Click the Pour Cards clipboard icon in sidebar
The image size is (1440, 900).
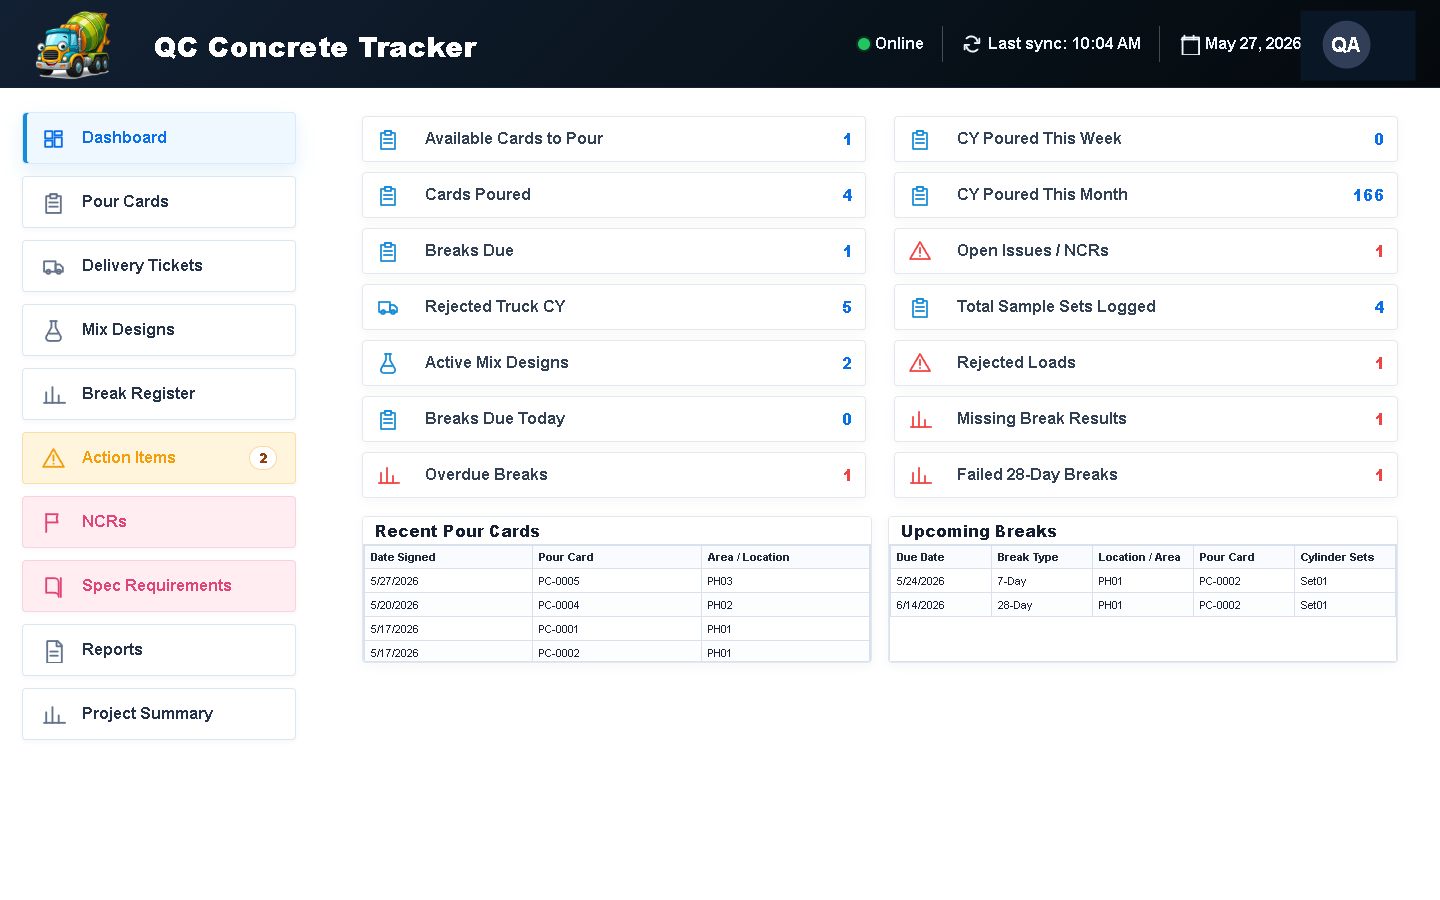tap(54, 202)
